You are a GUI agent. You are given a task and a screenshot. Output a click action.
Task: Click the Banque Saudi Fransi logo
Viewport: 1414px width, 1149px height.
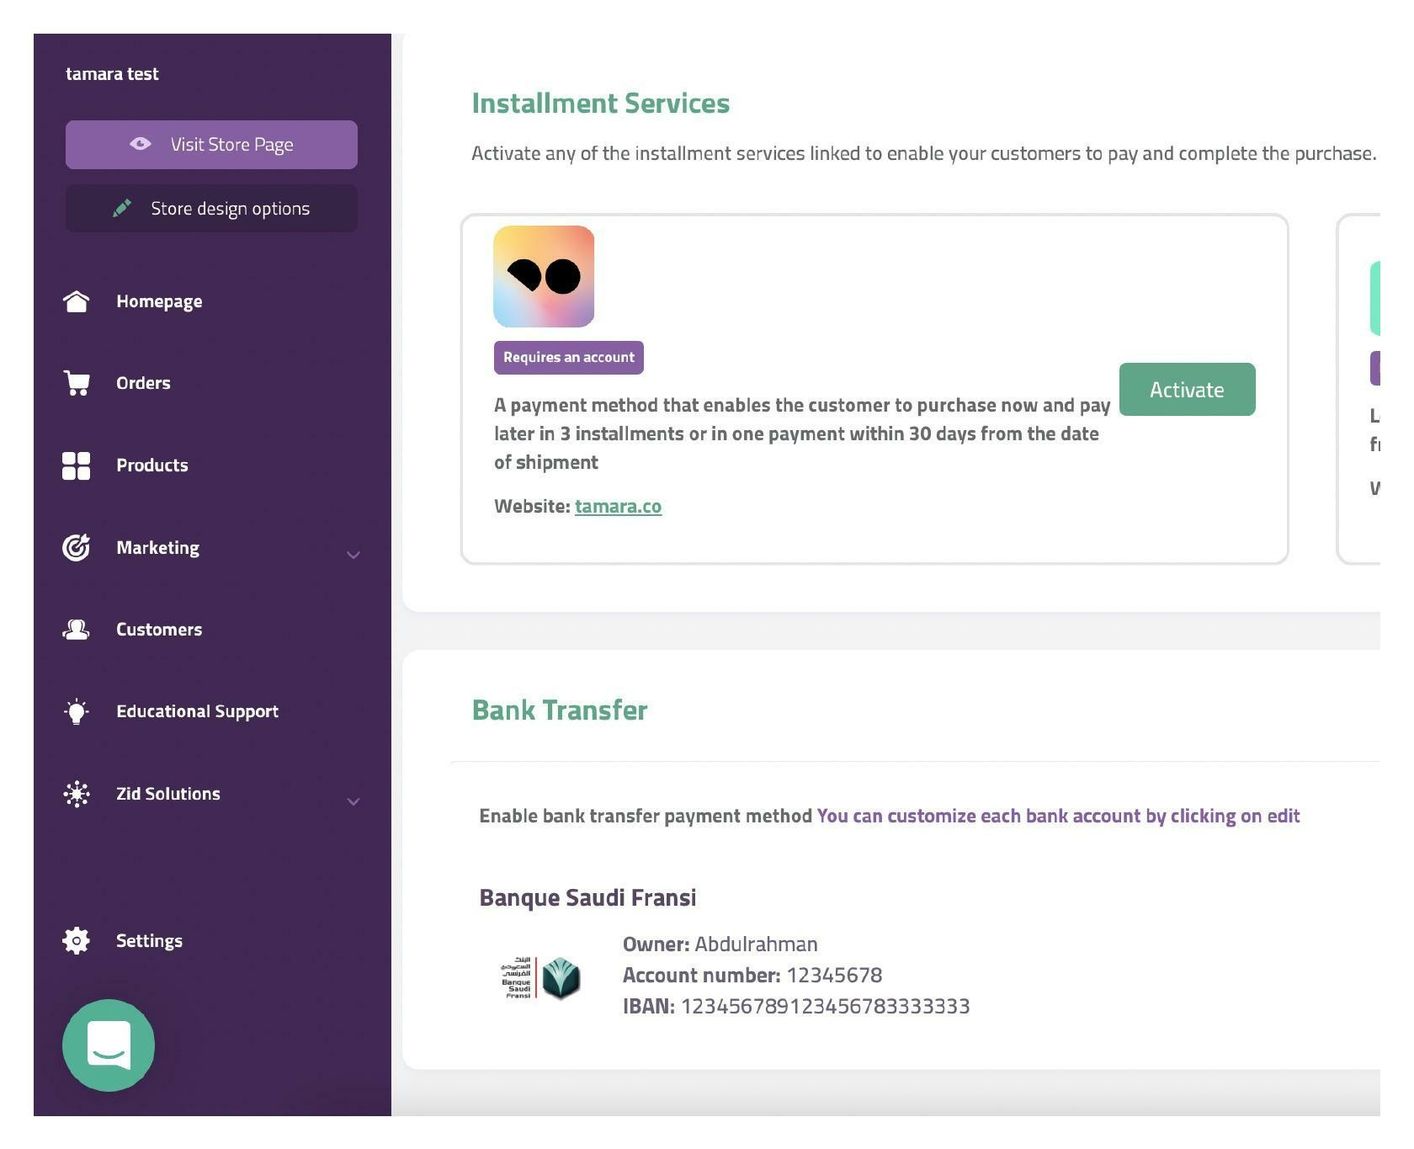541,977
